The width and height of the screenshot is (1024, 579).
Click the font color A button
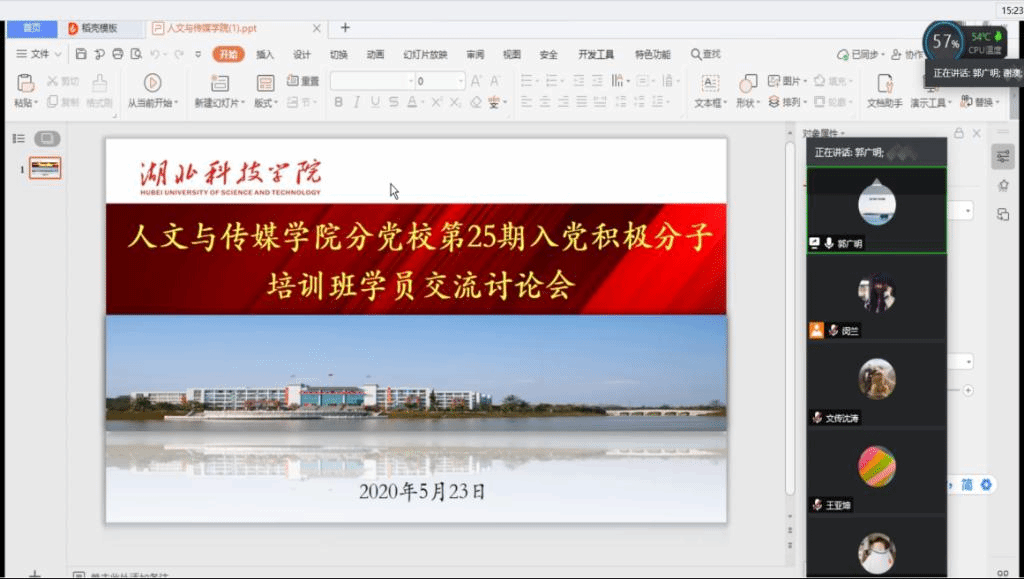[413, 102]
